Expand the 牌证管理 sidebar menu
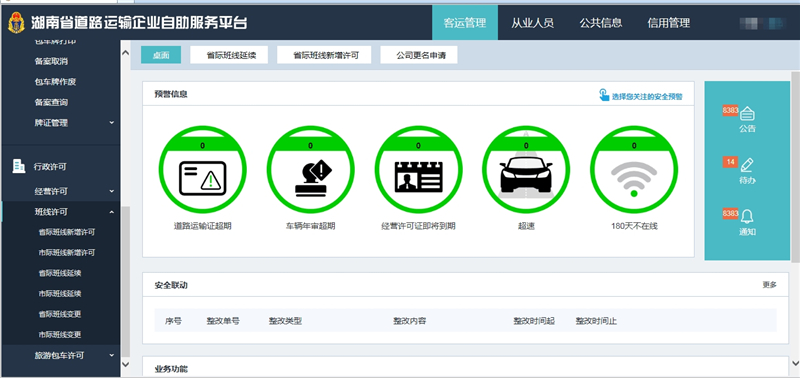This screenshot has width=800, height=378. 112,122
